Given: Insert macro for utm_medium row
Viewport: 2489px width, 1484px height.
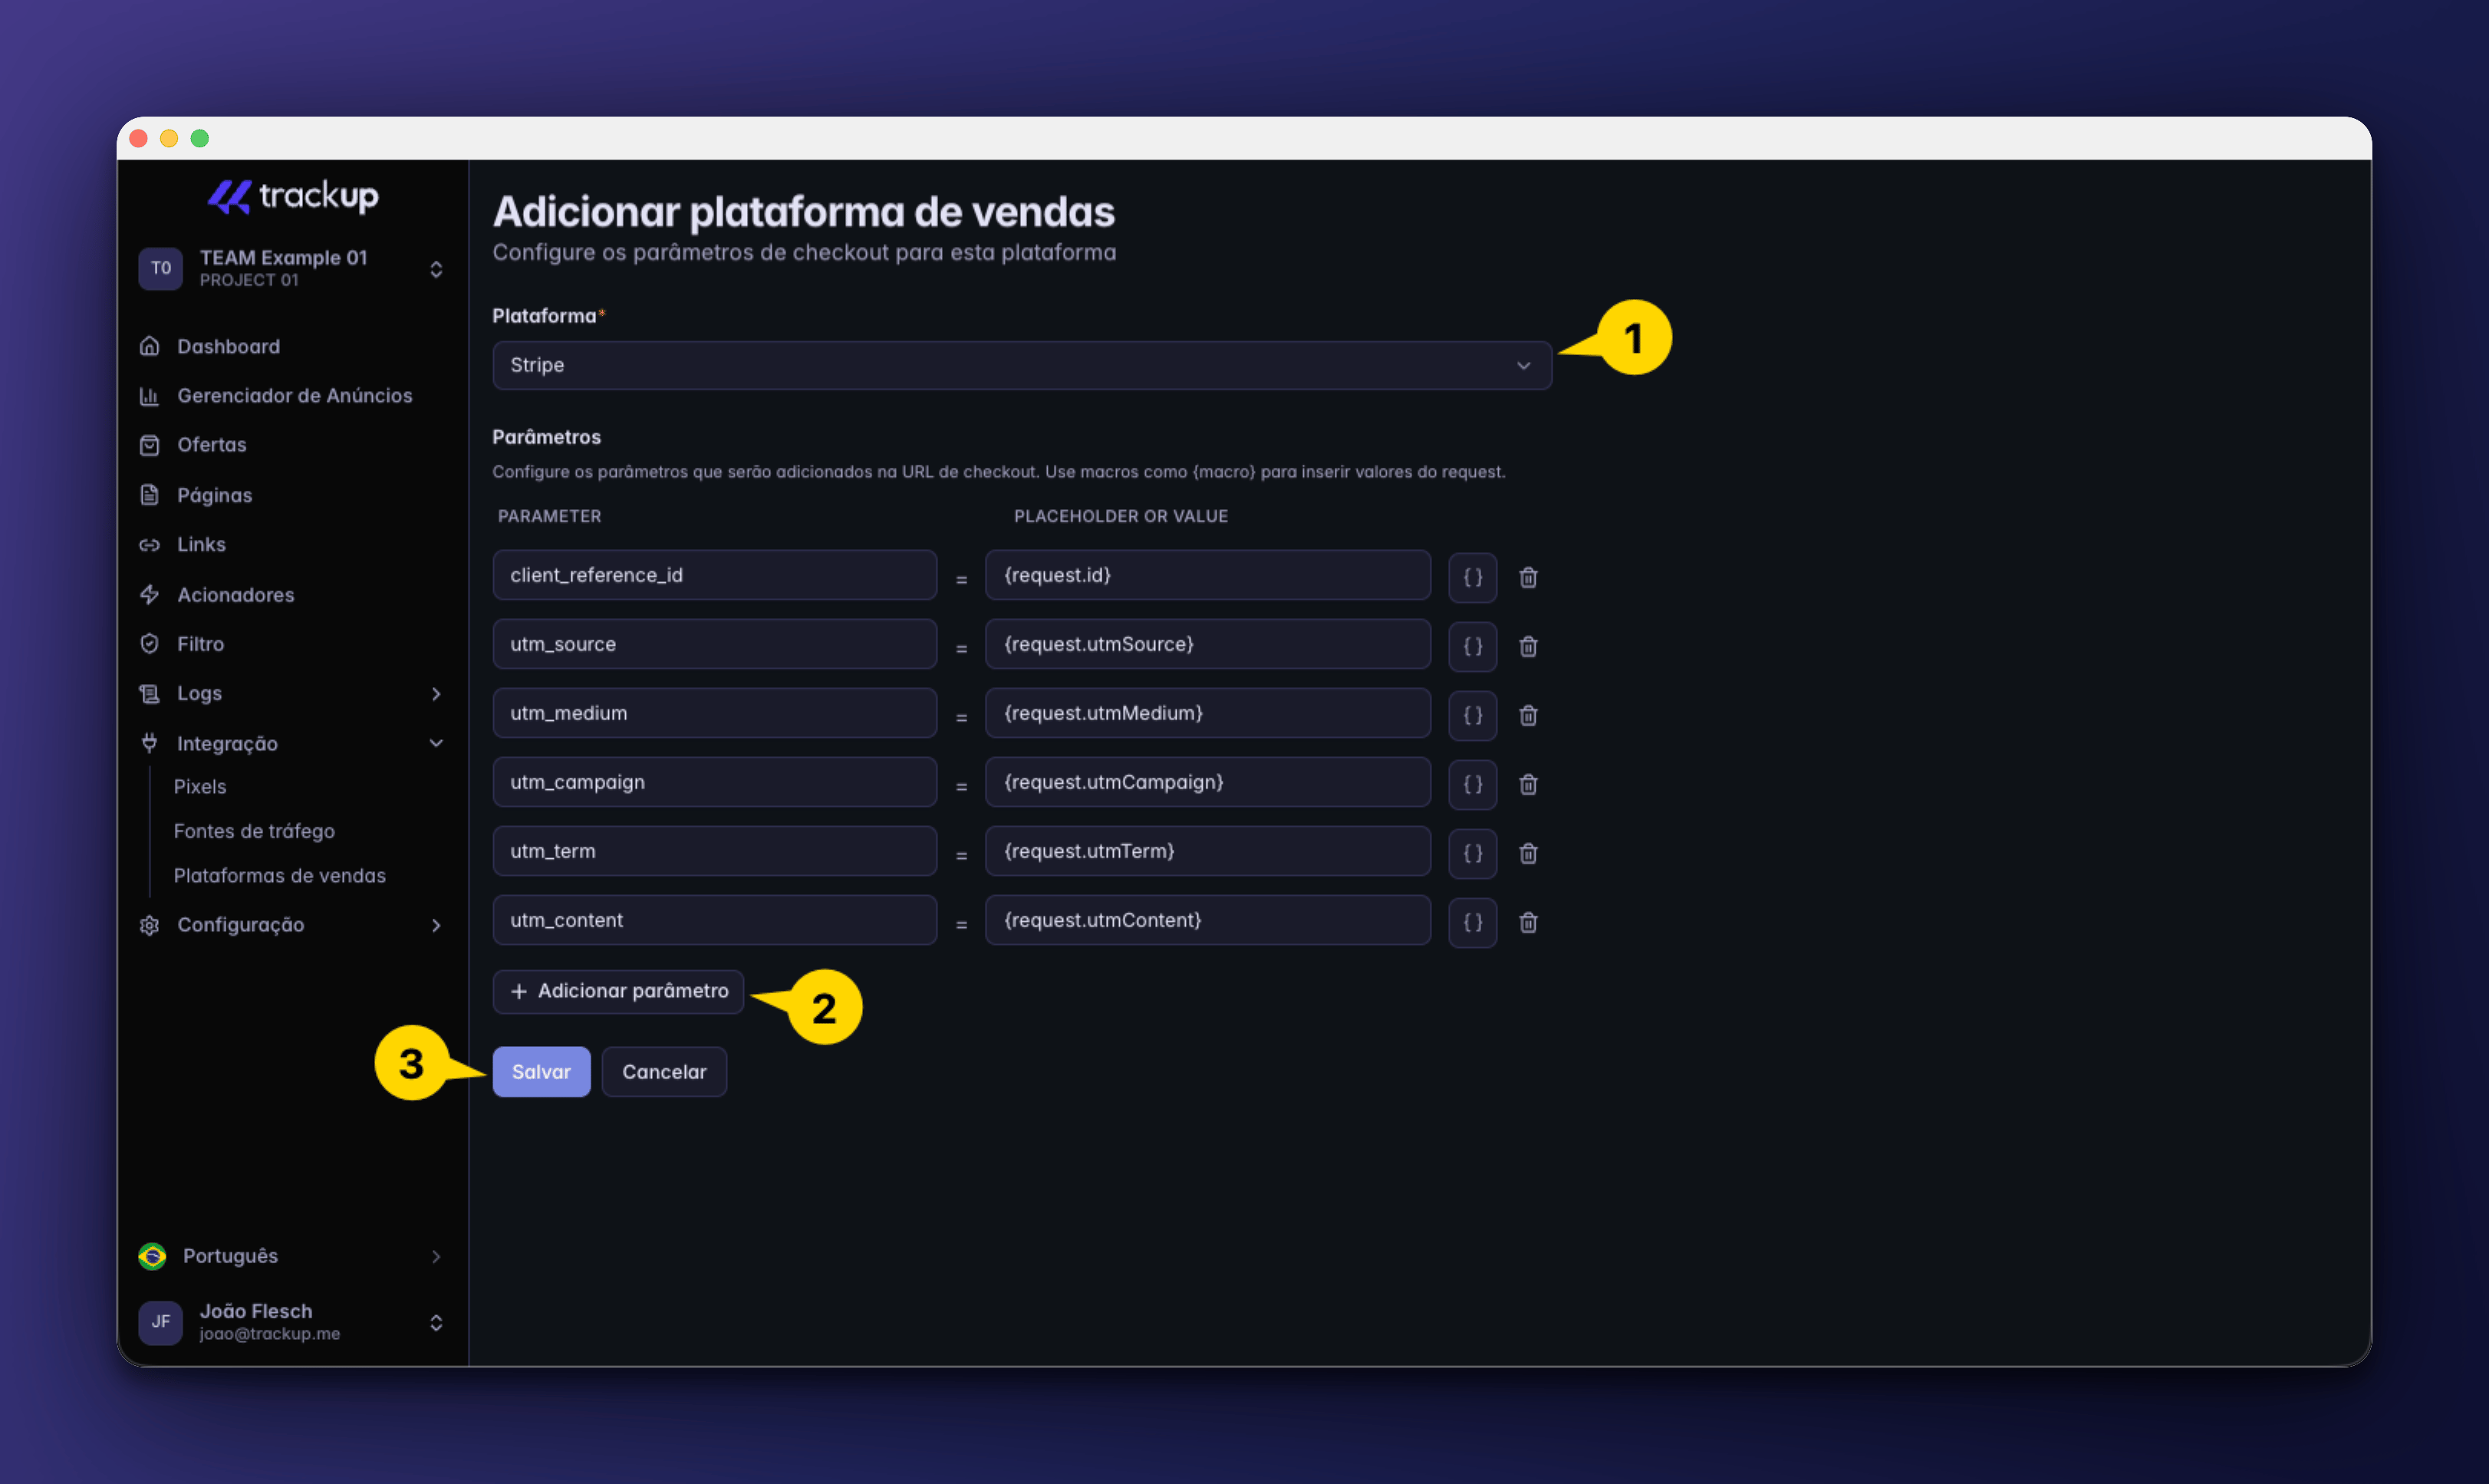Looking at the screenshot, I should point(1472,715).
